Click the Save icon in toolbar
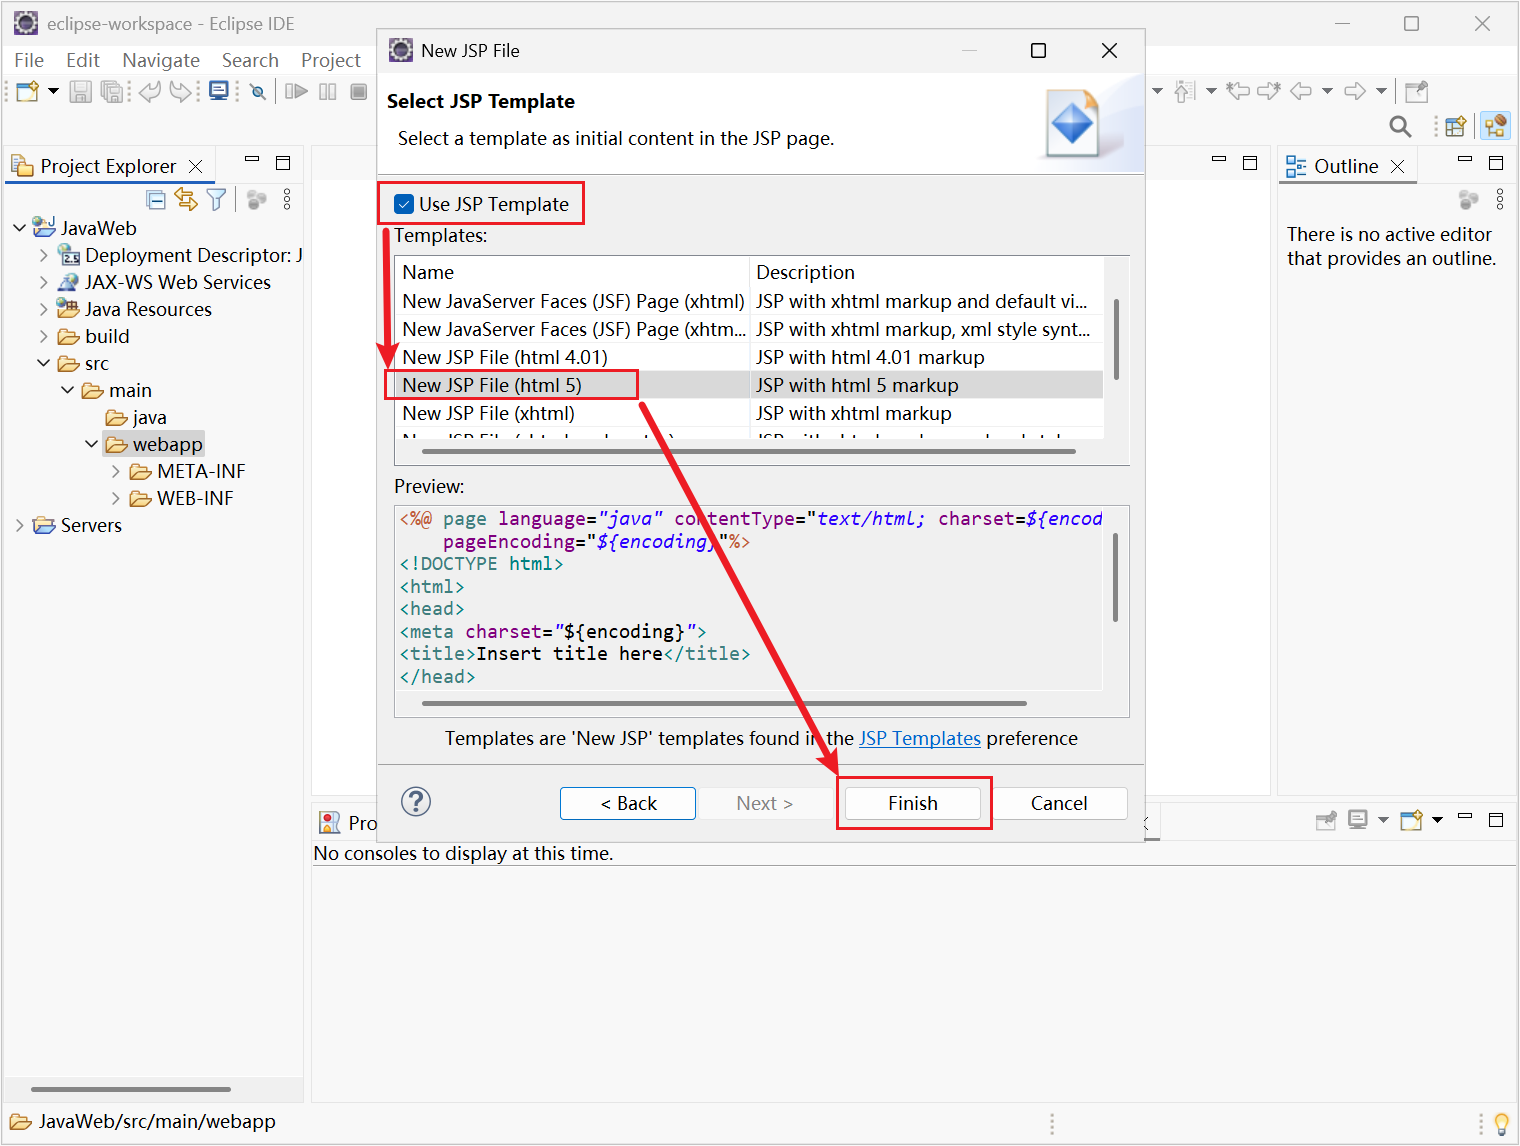The image size is (1520, 1146). click(81, 92)
